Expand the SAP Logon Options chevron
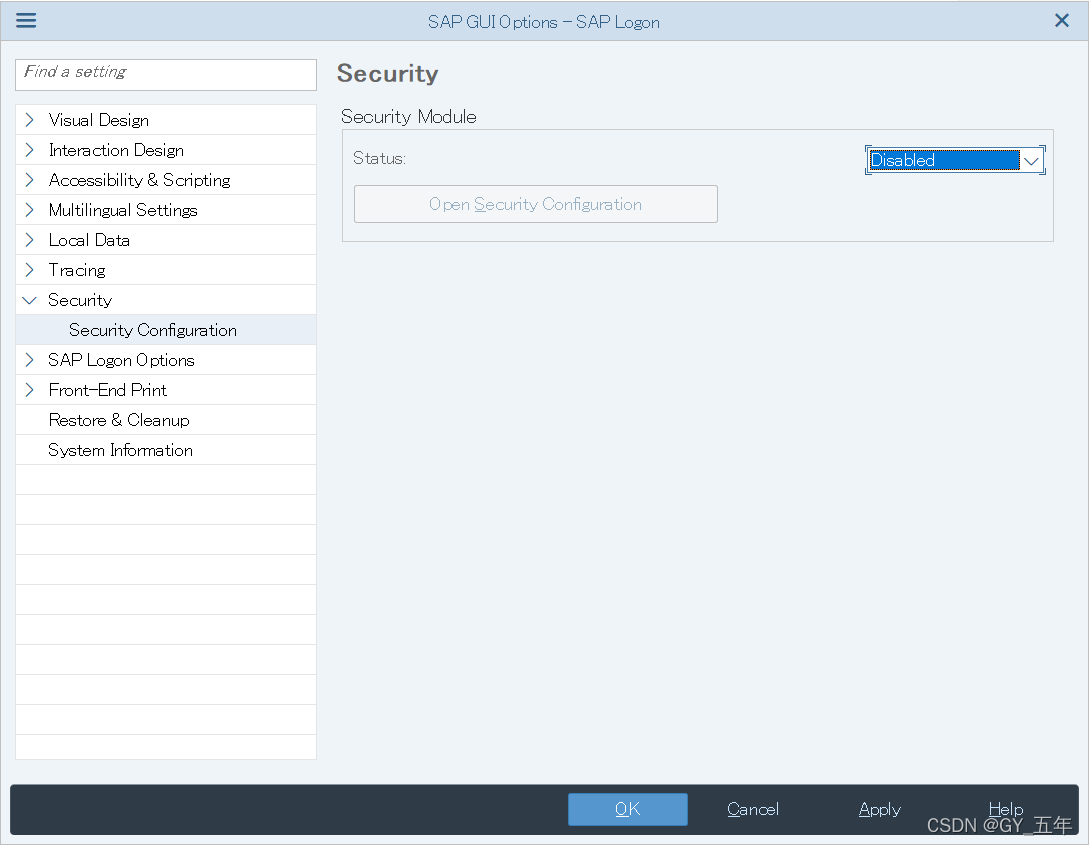Image resolution: width=1089 pixels, height=845 pixels. pyautogui.click(x=29, y=360)
